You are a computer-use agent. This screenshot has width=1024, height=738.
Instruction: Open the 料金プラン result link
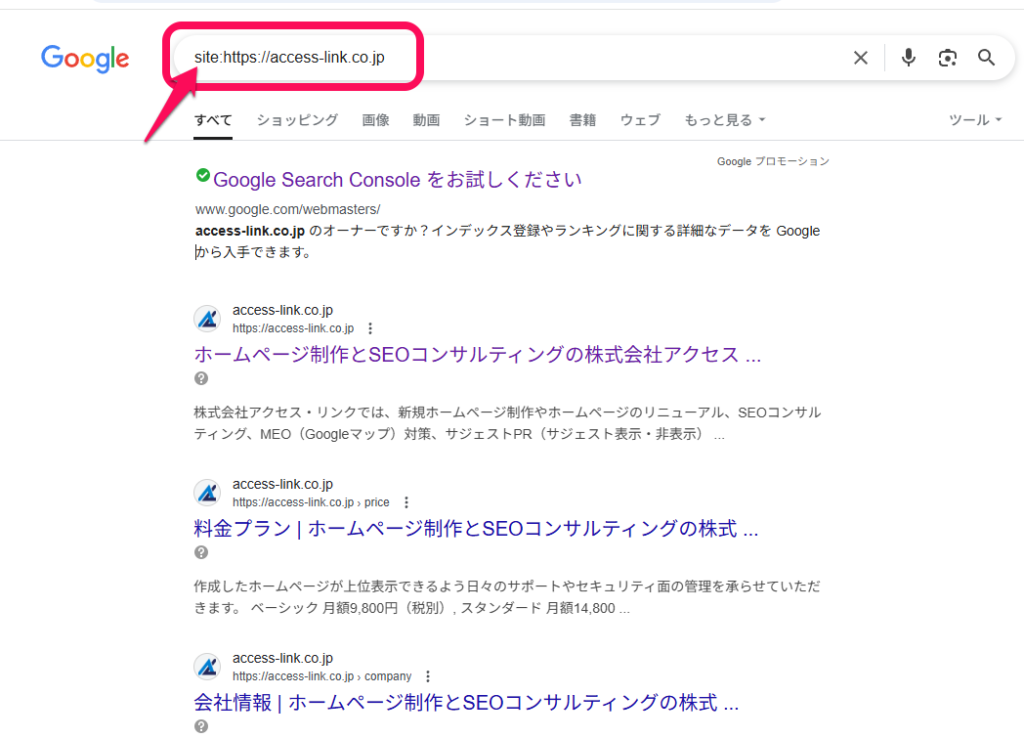coord(476,528)
